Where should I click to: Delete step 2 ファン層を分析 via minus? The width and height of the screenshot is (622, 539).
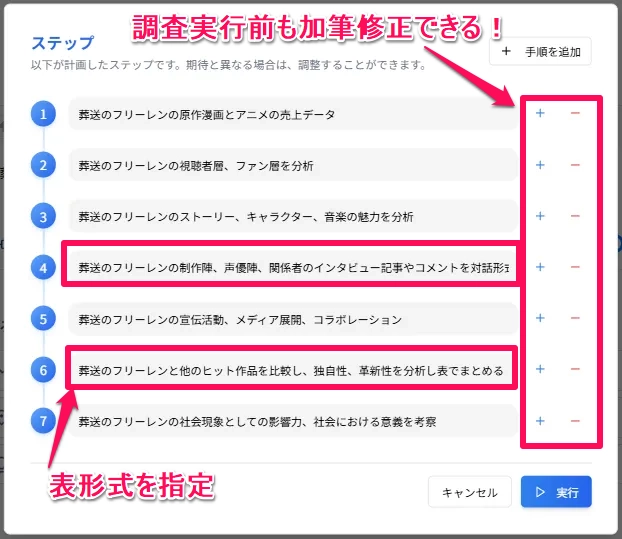coord(575,165)
